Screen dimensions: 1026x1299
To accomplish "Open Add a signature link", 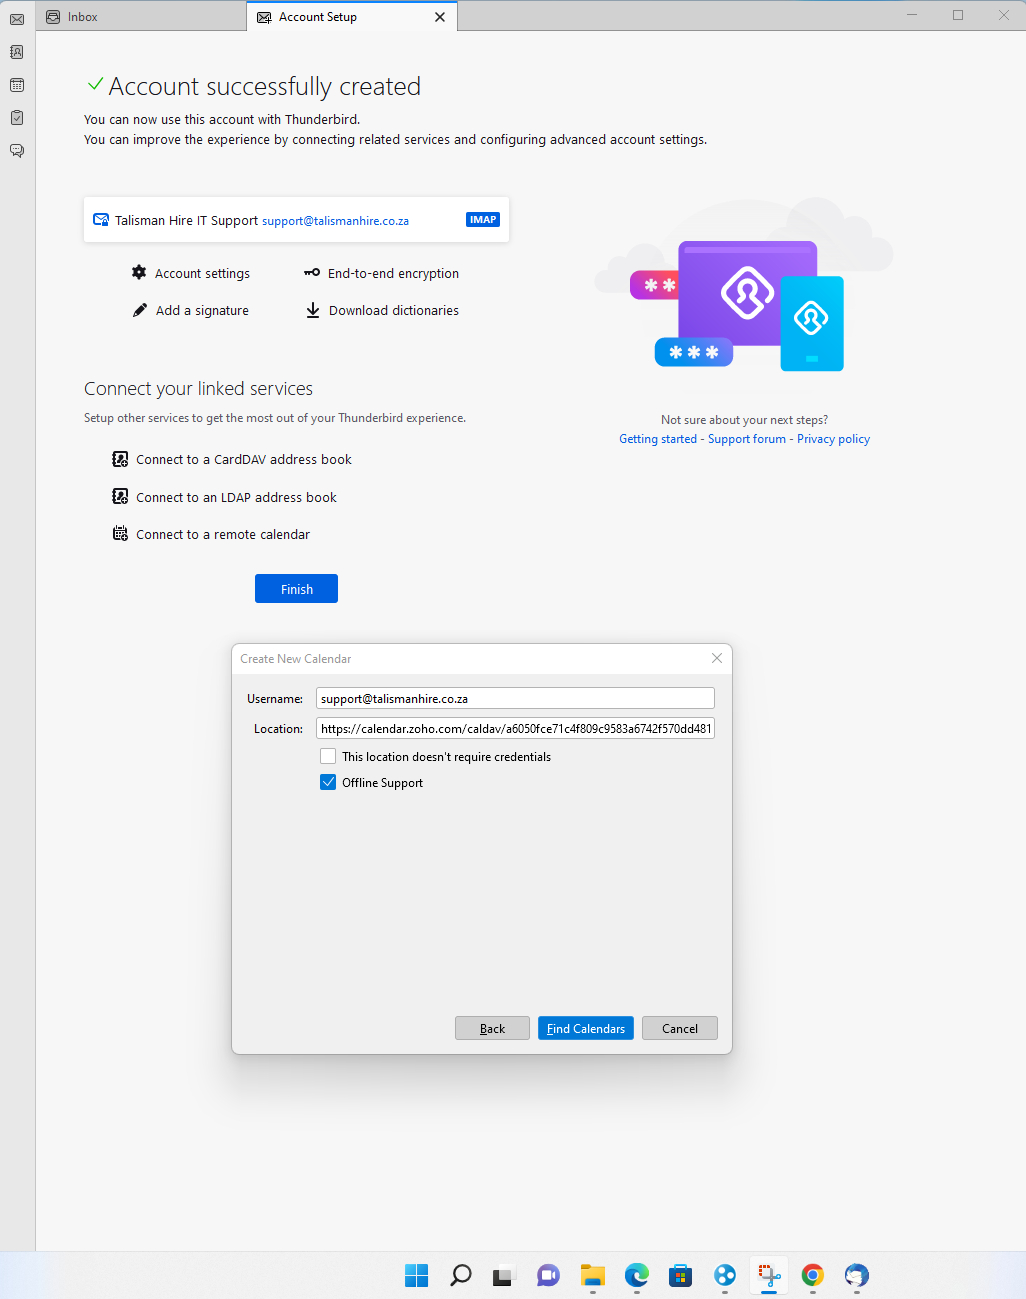I will [x=202, y=310].
